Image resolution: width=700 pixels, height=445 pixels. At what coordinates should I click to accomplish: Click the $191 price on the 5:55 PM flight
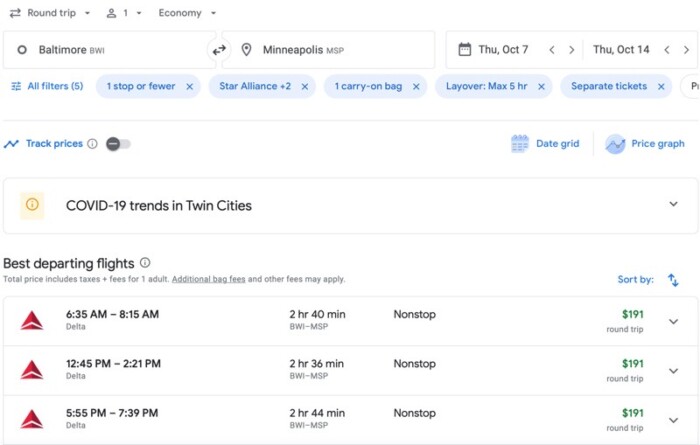633,413
